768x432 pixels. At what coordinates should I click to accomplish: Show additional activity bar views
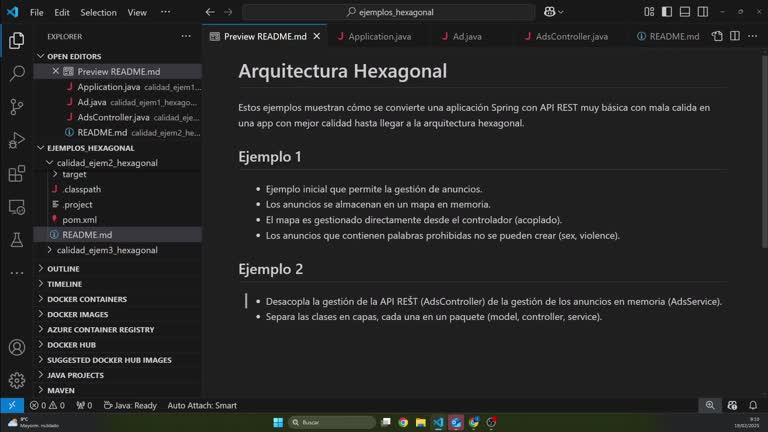(x=17, y=273)
